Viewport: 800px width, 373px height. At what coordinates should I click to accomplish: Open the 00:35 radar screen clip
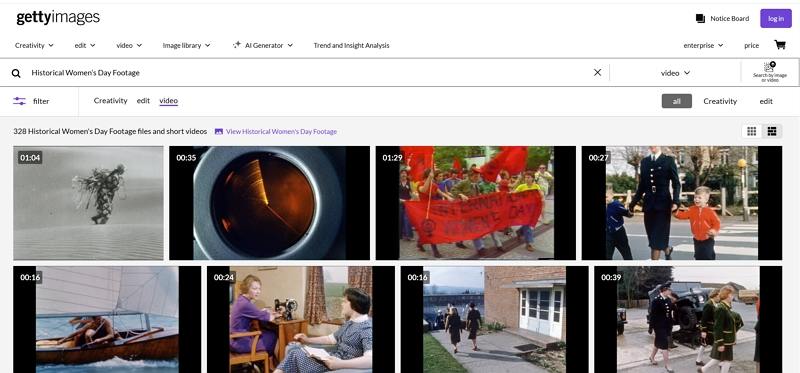coord(269,203)
